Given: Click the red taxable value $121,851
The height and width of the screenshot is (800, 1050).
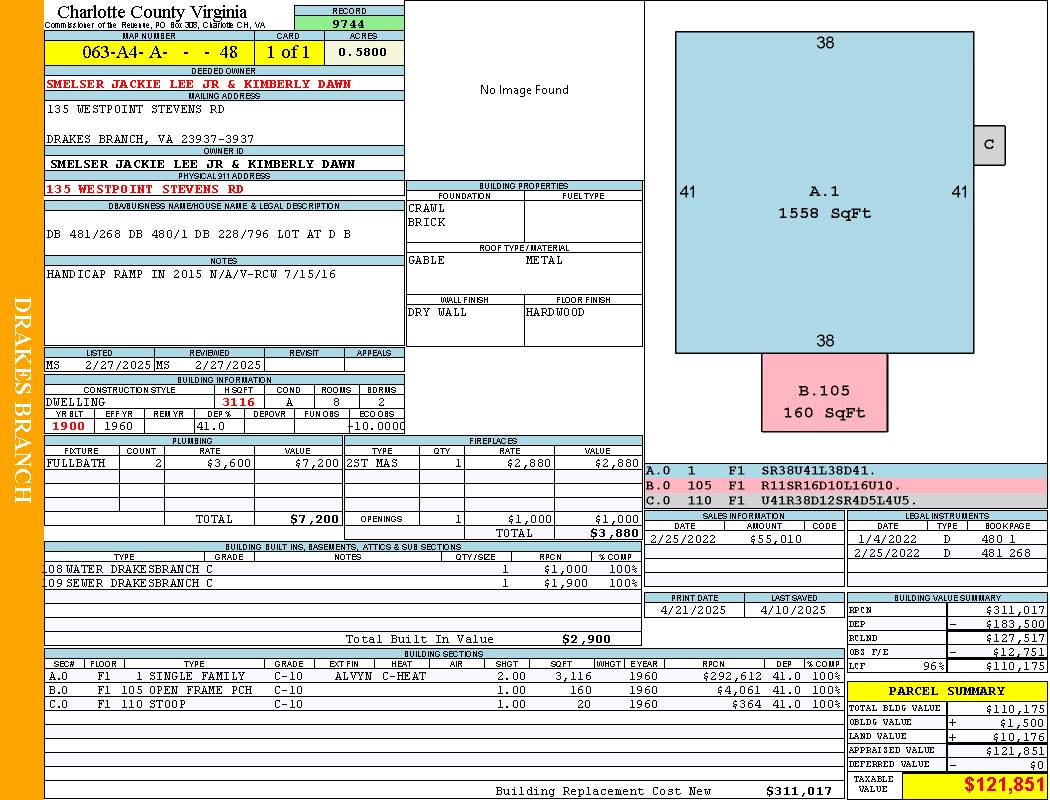Looking at the screenshot, I should pos(1003,785).
